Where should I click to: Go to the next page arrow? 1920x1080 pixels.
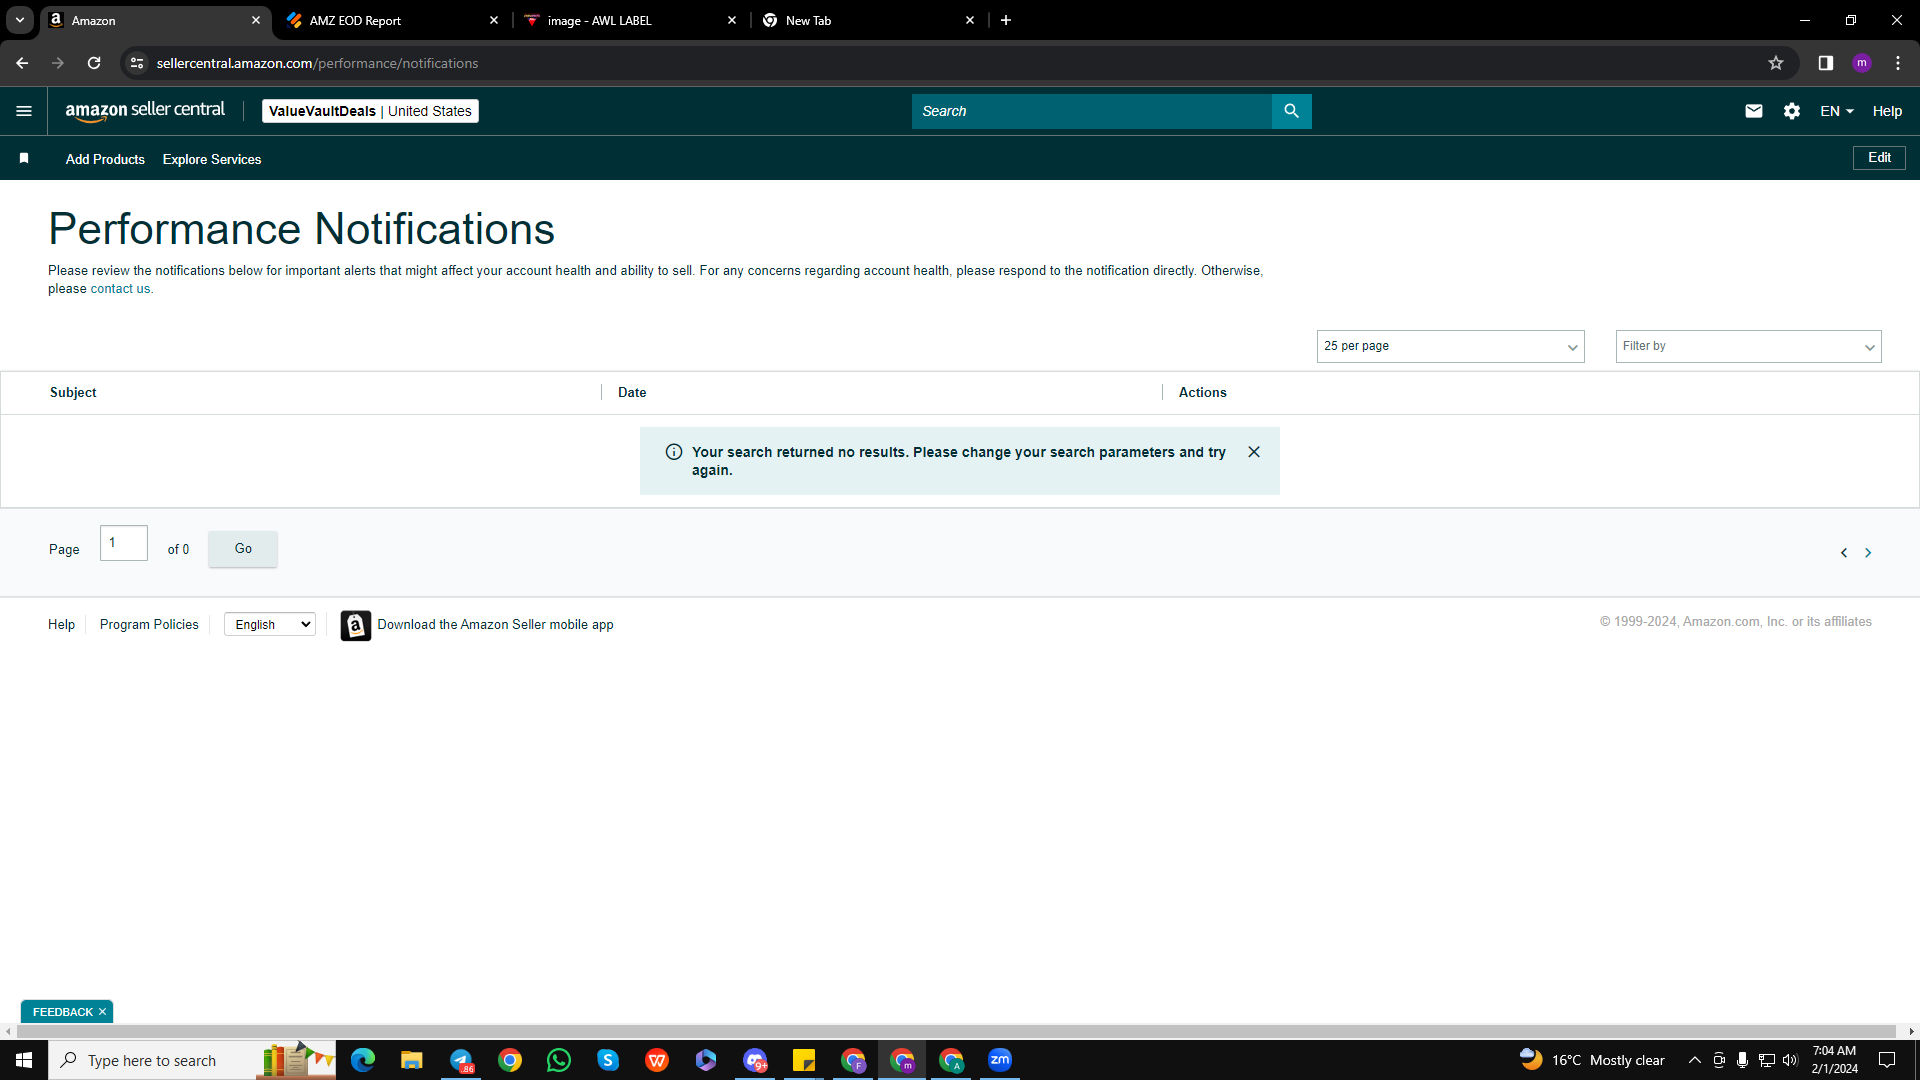coord(1868,553)
